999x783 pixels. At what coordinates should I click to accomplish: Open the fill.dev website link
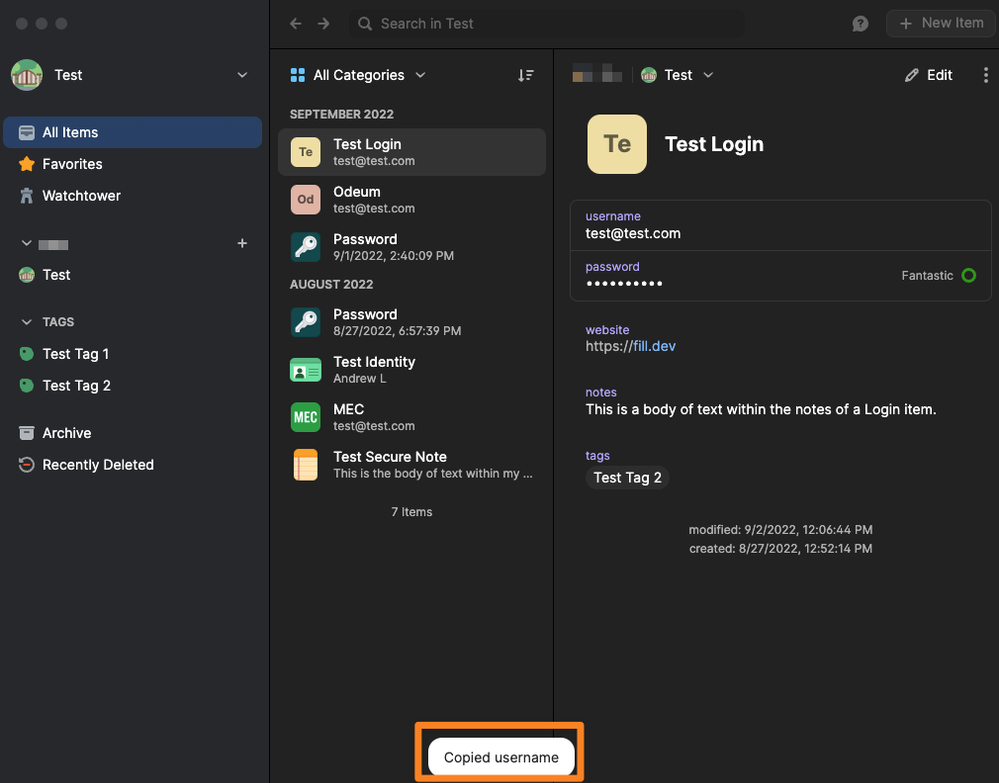(654, 346)
